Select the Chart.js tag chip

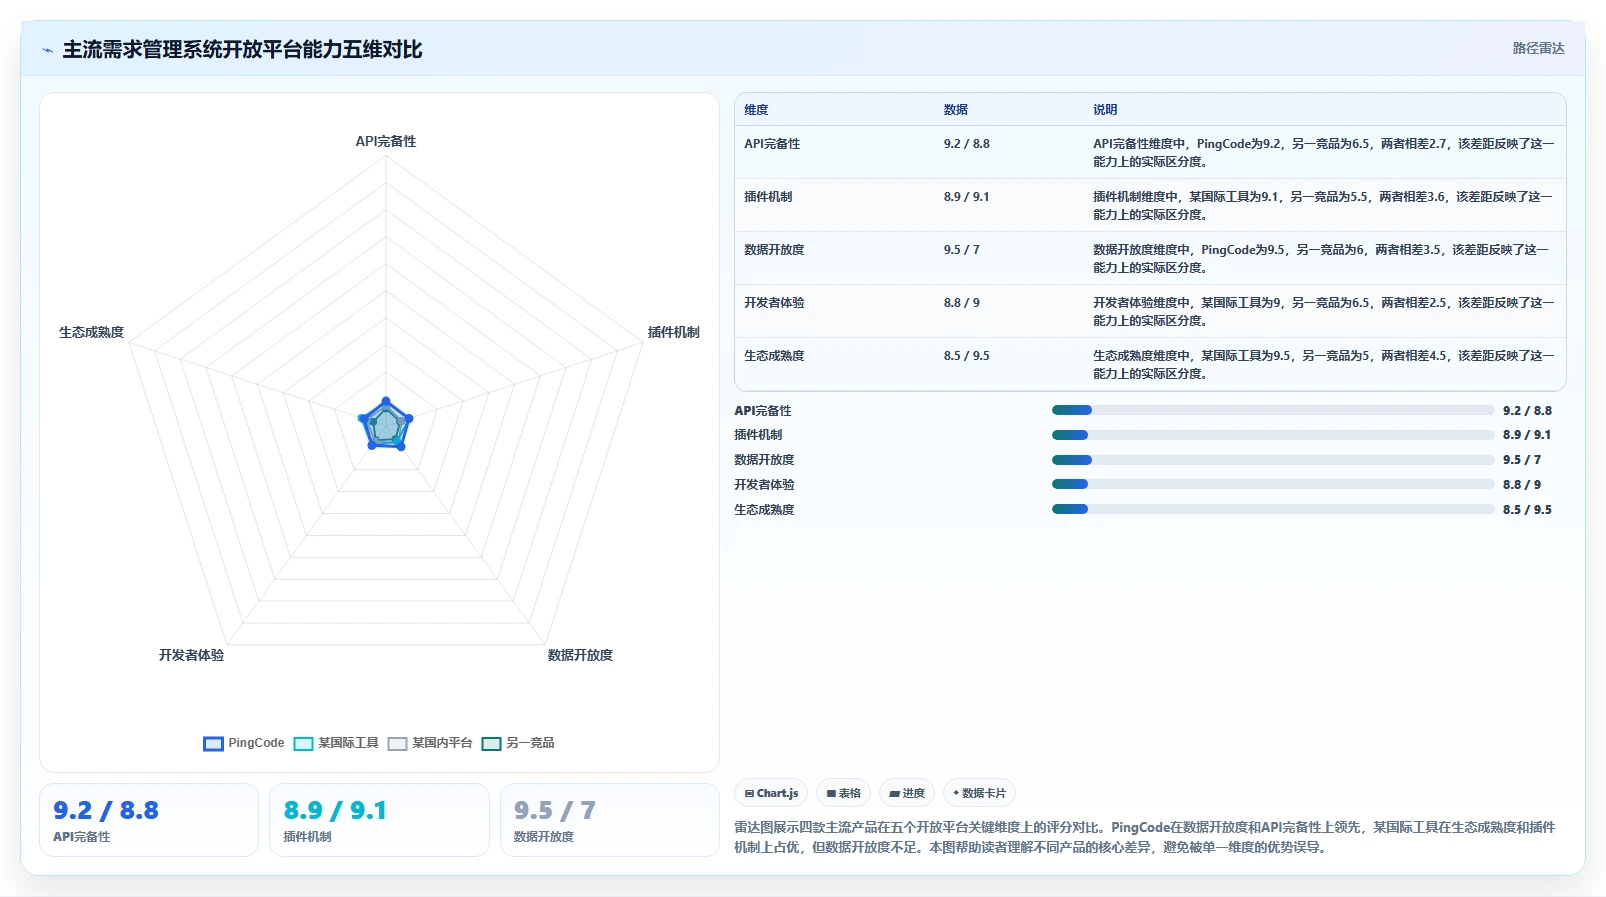(771, 793)
